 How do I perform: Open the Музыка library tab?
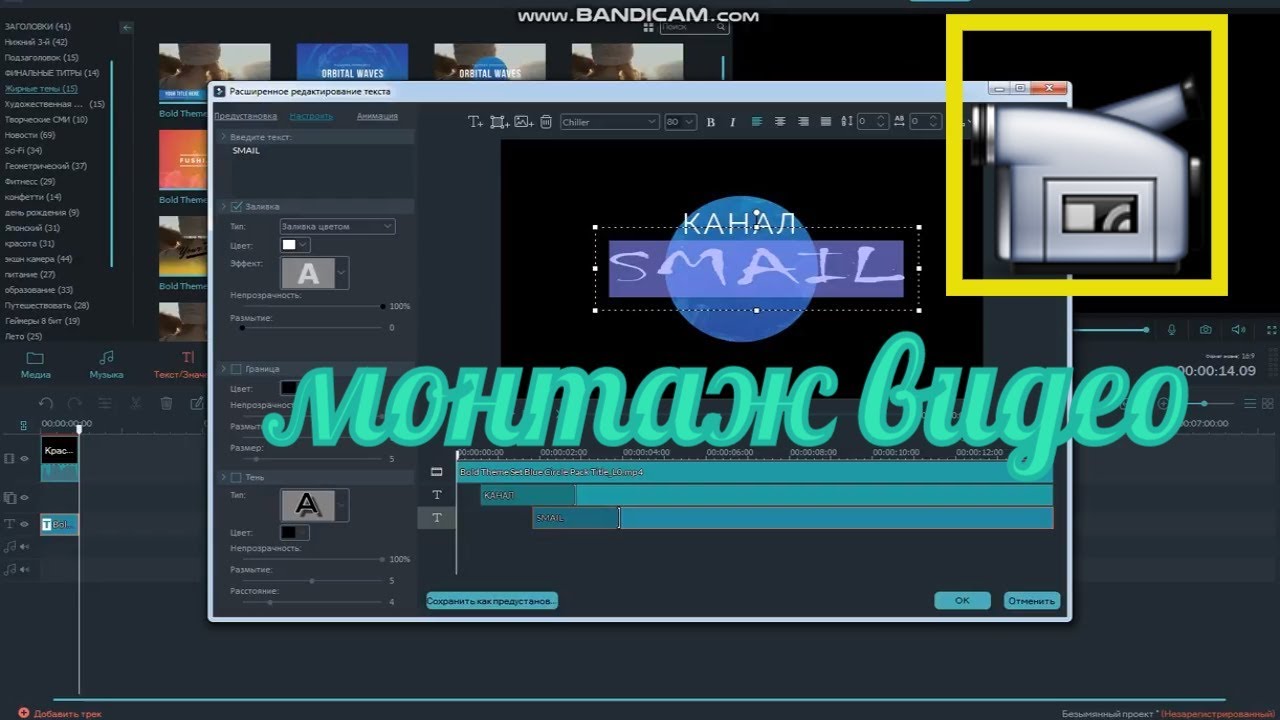(x=106, y=365)
